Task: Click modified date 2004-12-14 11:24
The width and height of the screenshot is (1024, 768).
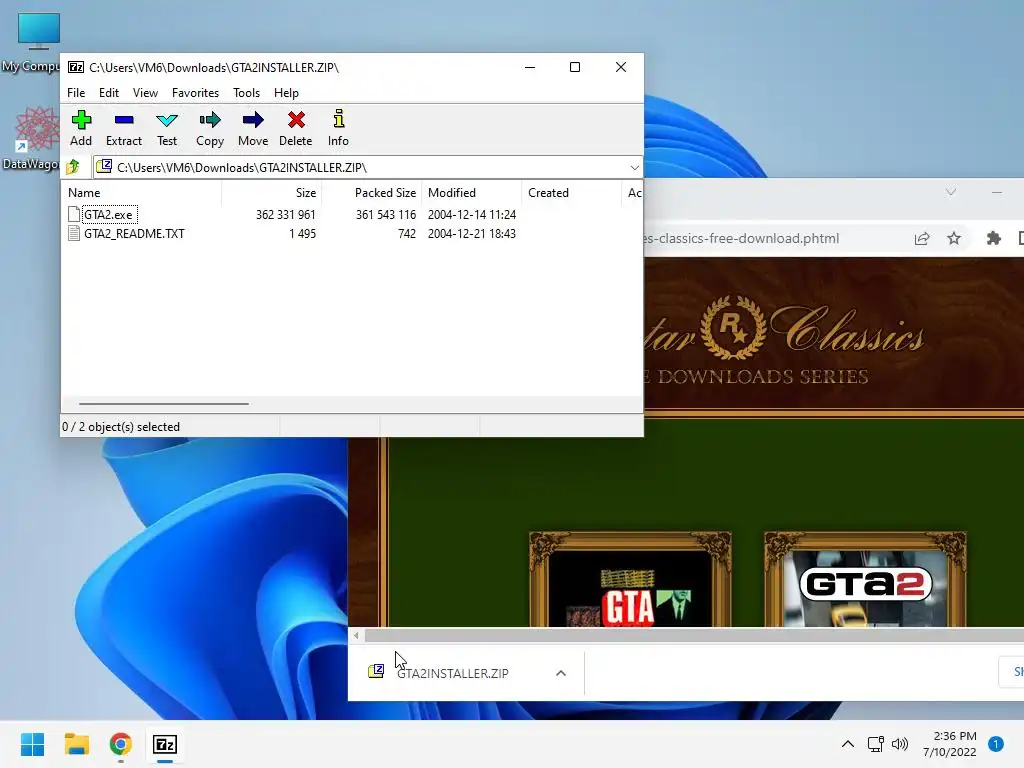Action: point(472,215)
